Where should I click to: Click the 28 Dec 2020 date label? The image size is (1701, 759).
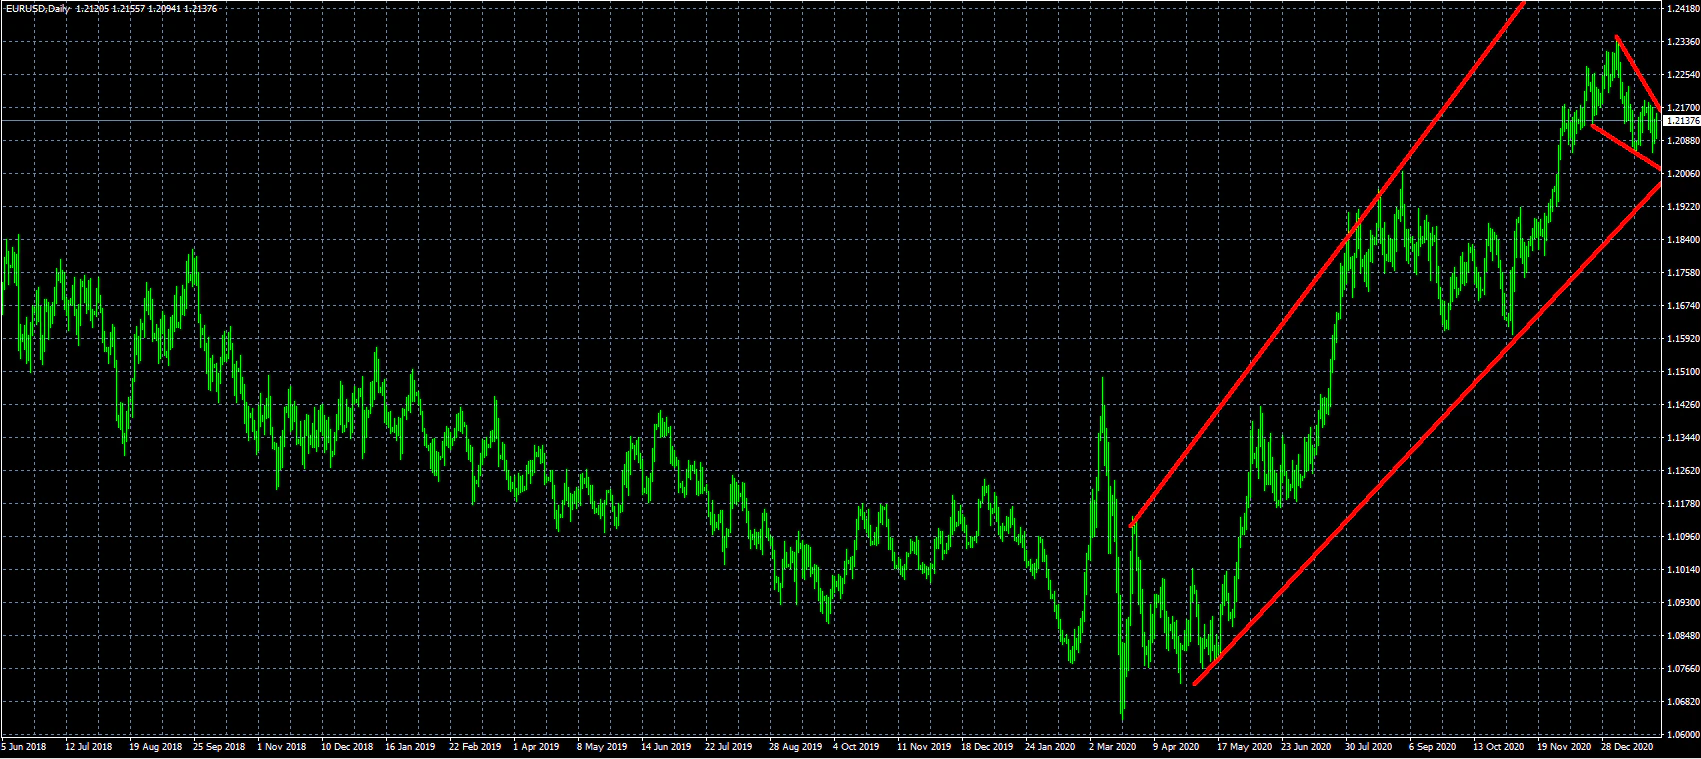(1625, 746)
